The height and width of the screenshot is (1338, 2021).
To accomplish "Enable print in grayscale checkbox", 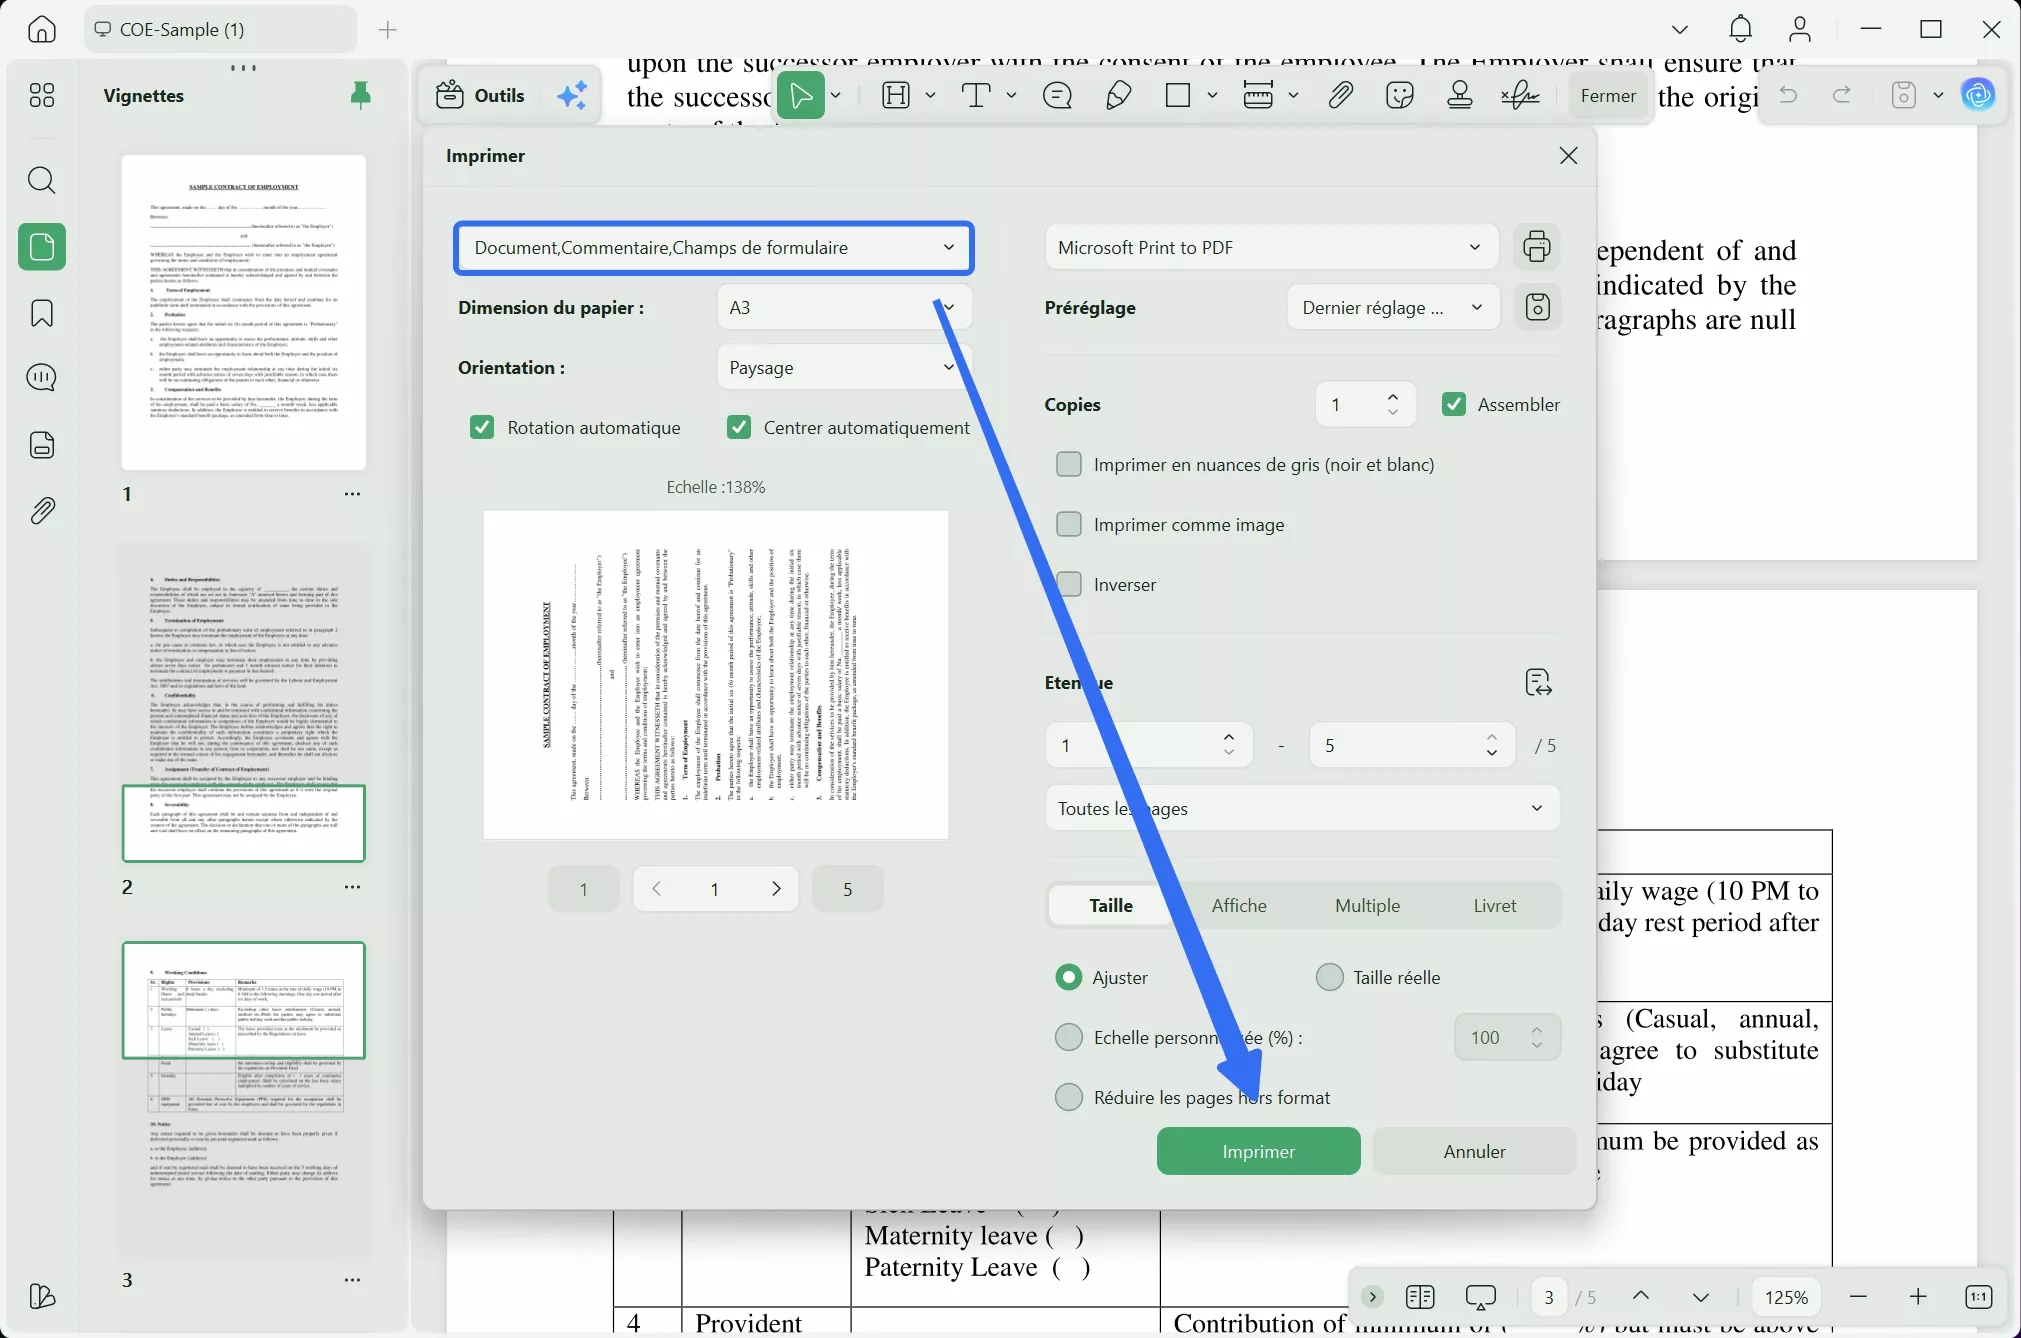I will click(x=1069, y=465).
